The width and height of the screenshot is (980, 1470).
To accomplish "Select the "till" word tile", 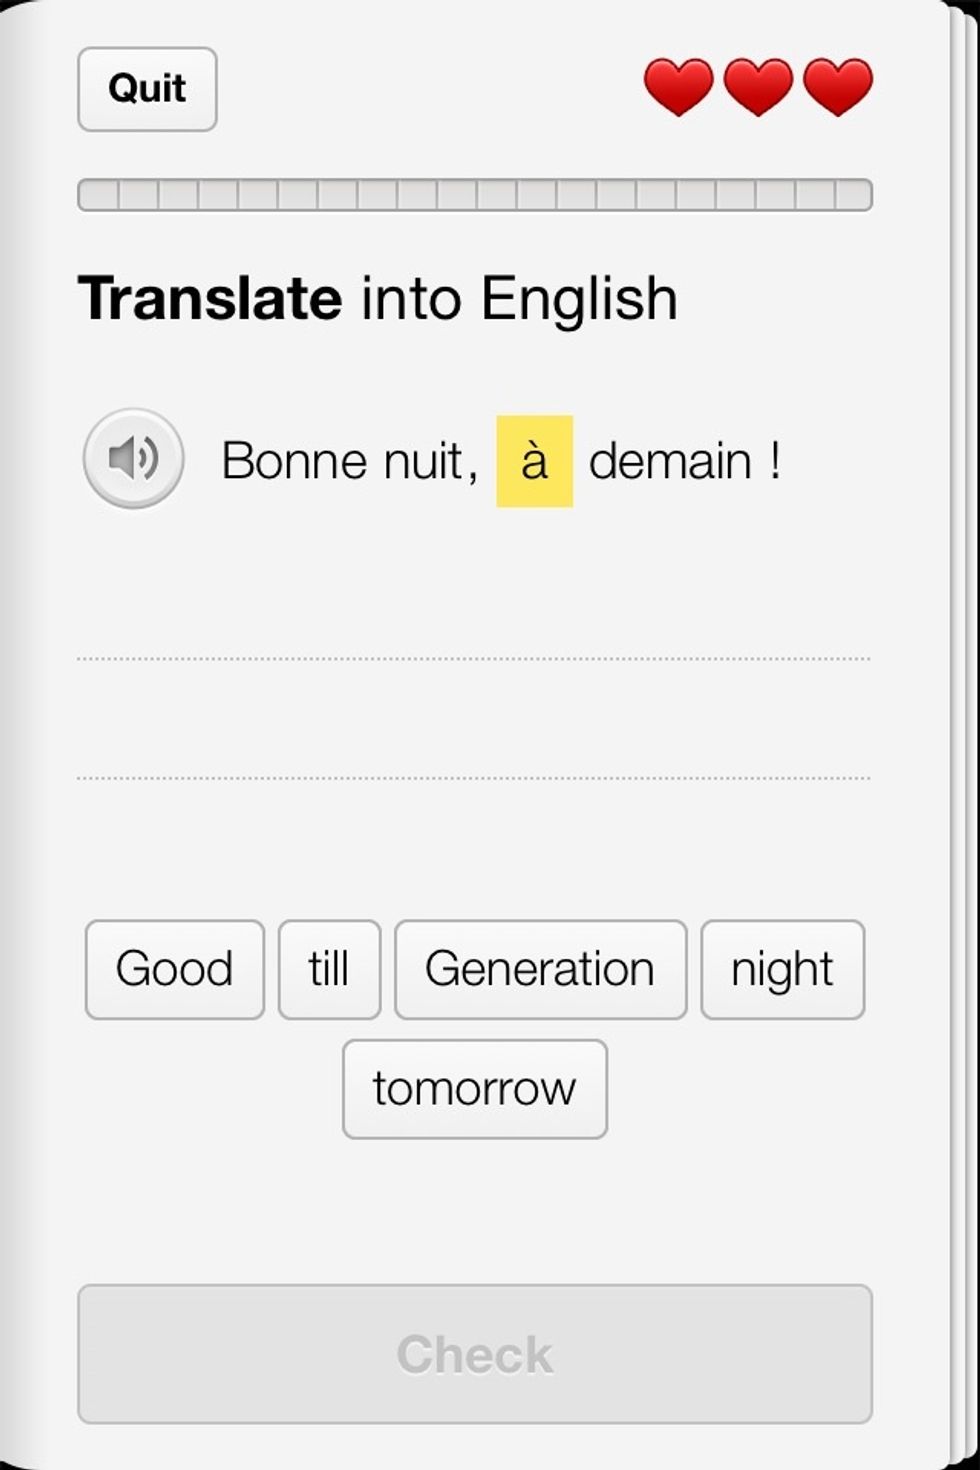I will pos(329,969).
